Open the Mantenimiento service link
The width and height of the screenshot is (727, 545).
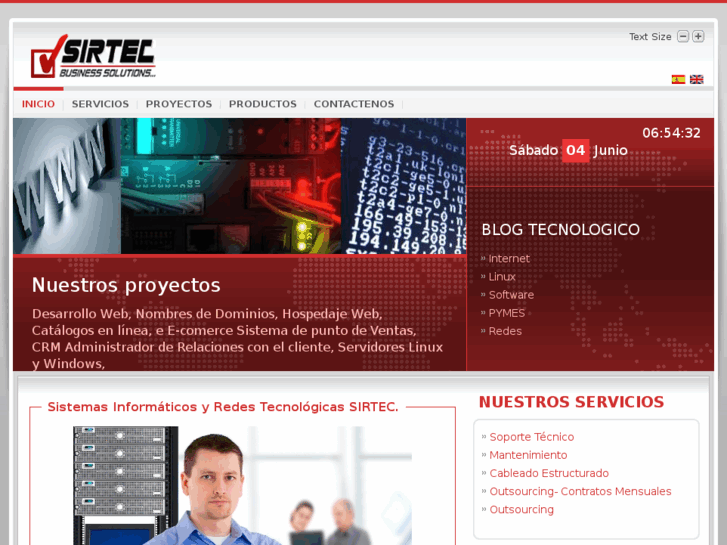click(x=528, y=455)
